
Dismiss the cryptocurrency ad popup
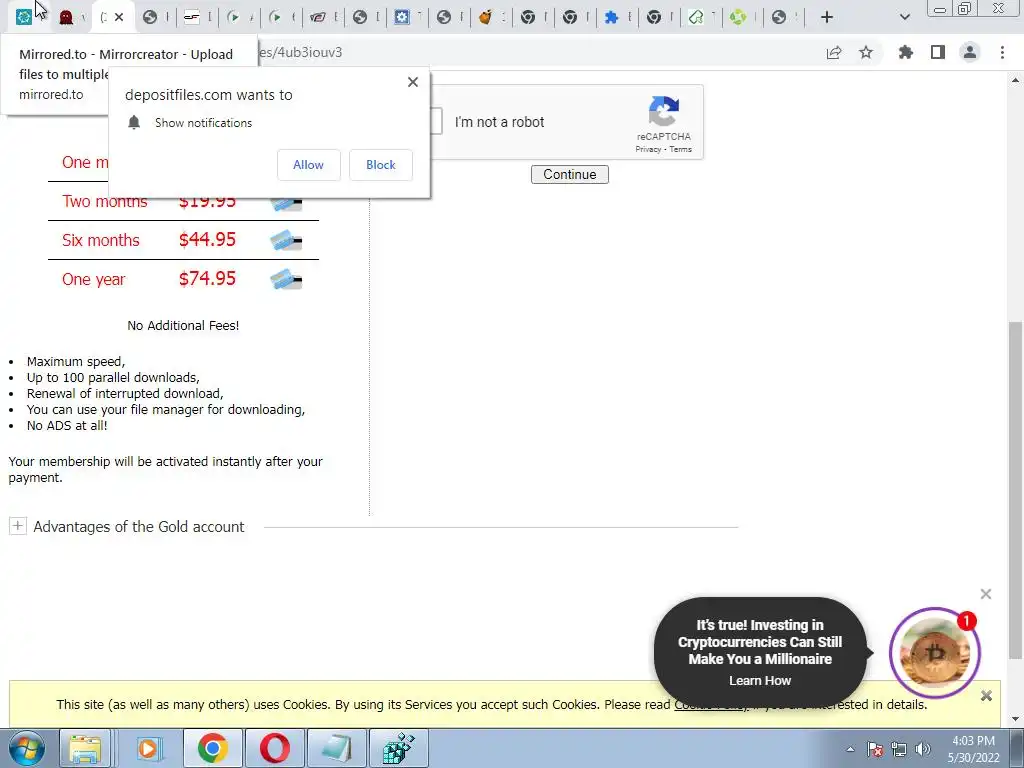coord(985,594)
